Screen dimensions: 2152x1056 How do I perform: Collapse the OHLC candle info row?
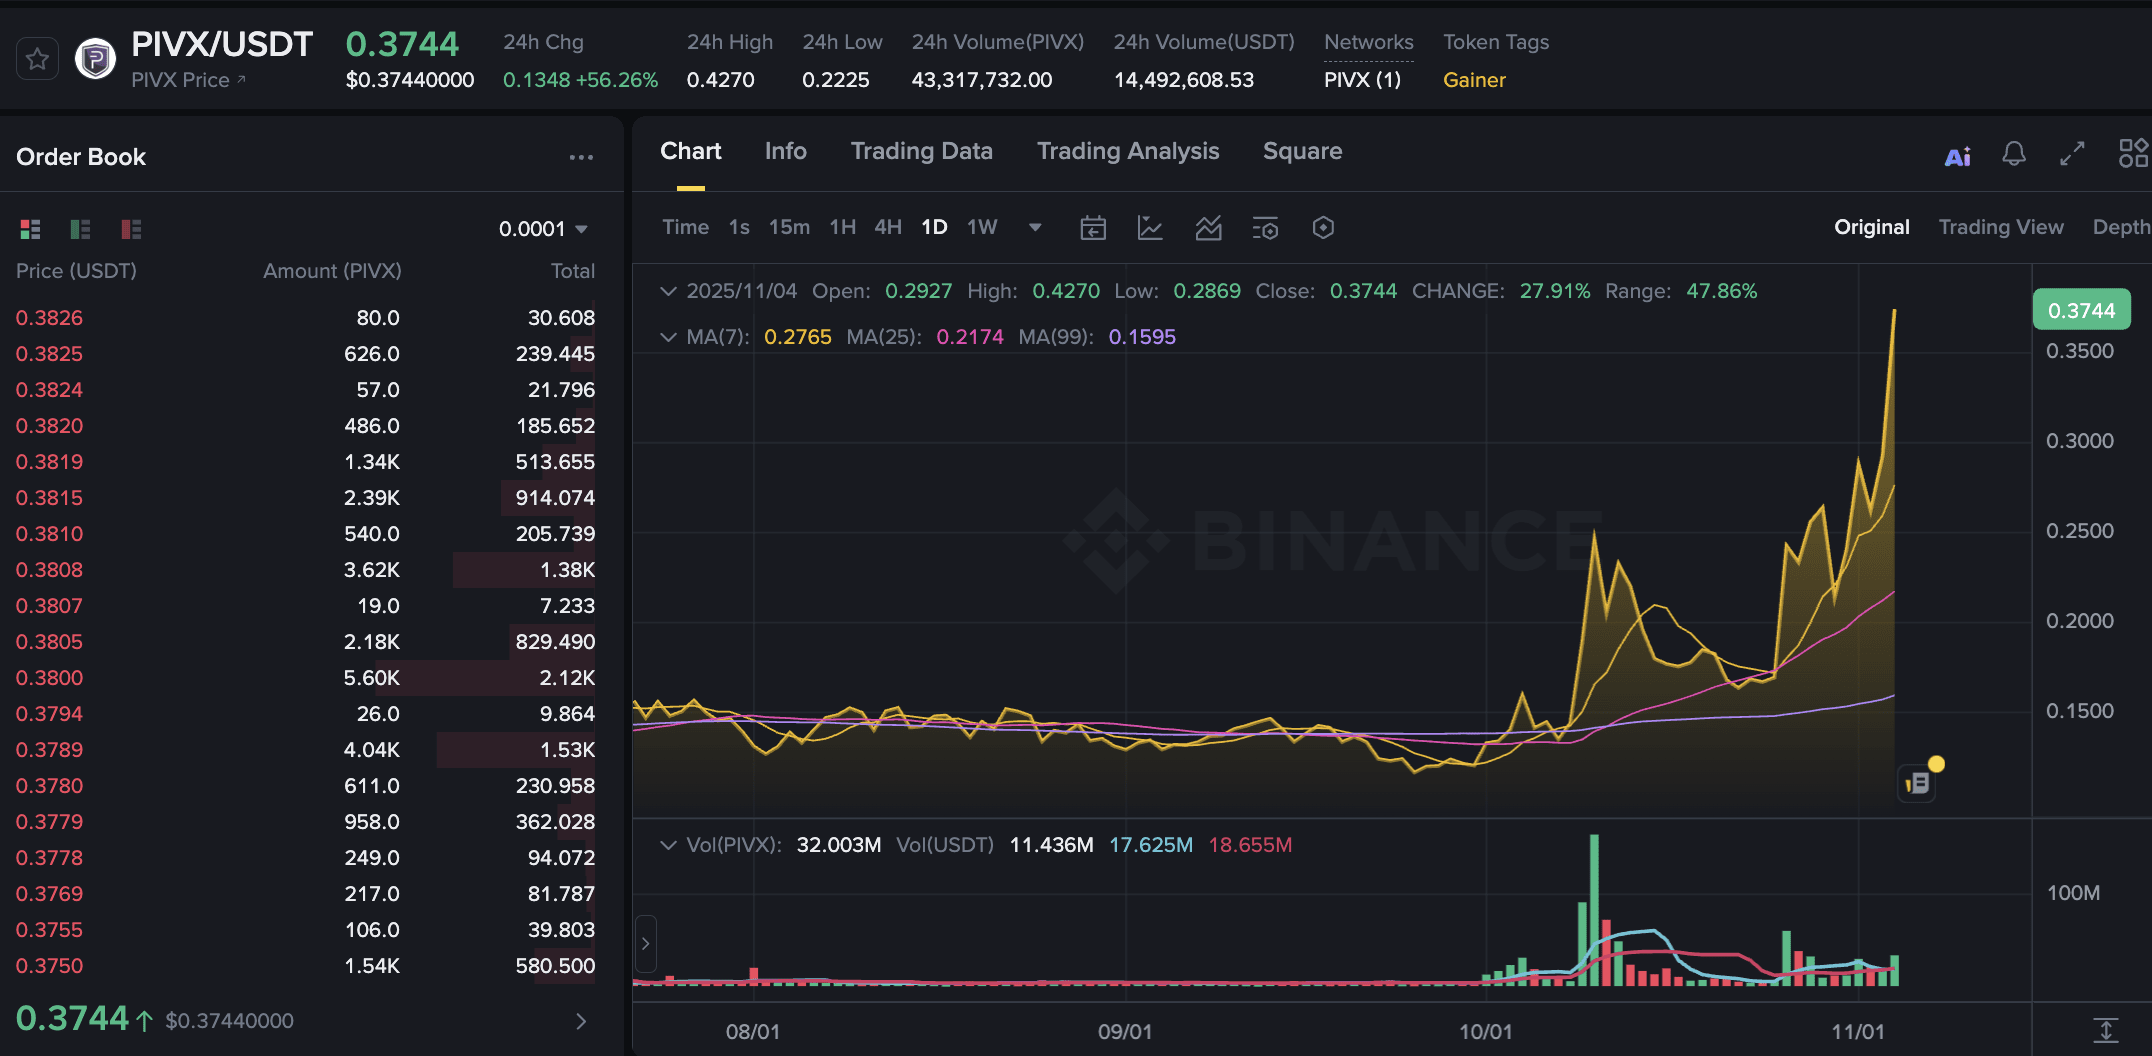[x=668, y=291]
